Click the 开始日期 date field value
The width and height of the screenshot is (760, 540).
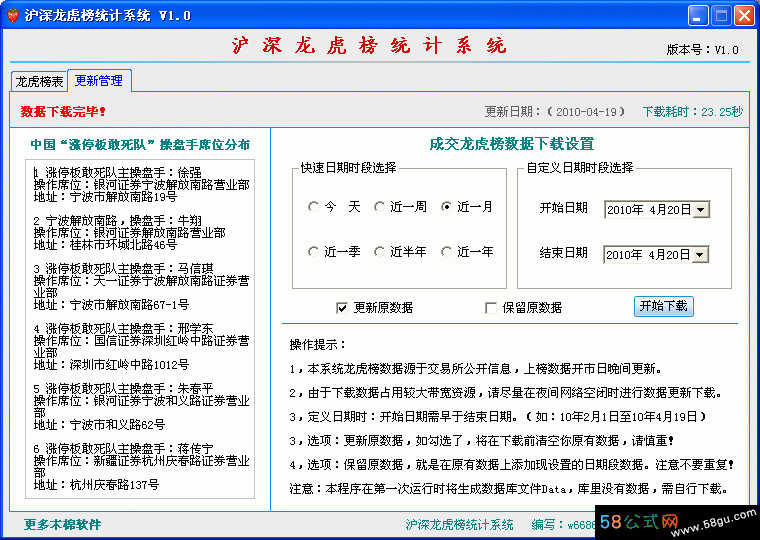[x=649, y=210]
